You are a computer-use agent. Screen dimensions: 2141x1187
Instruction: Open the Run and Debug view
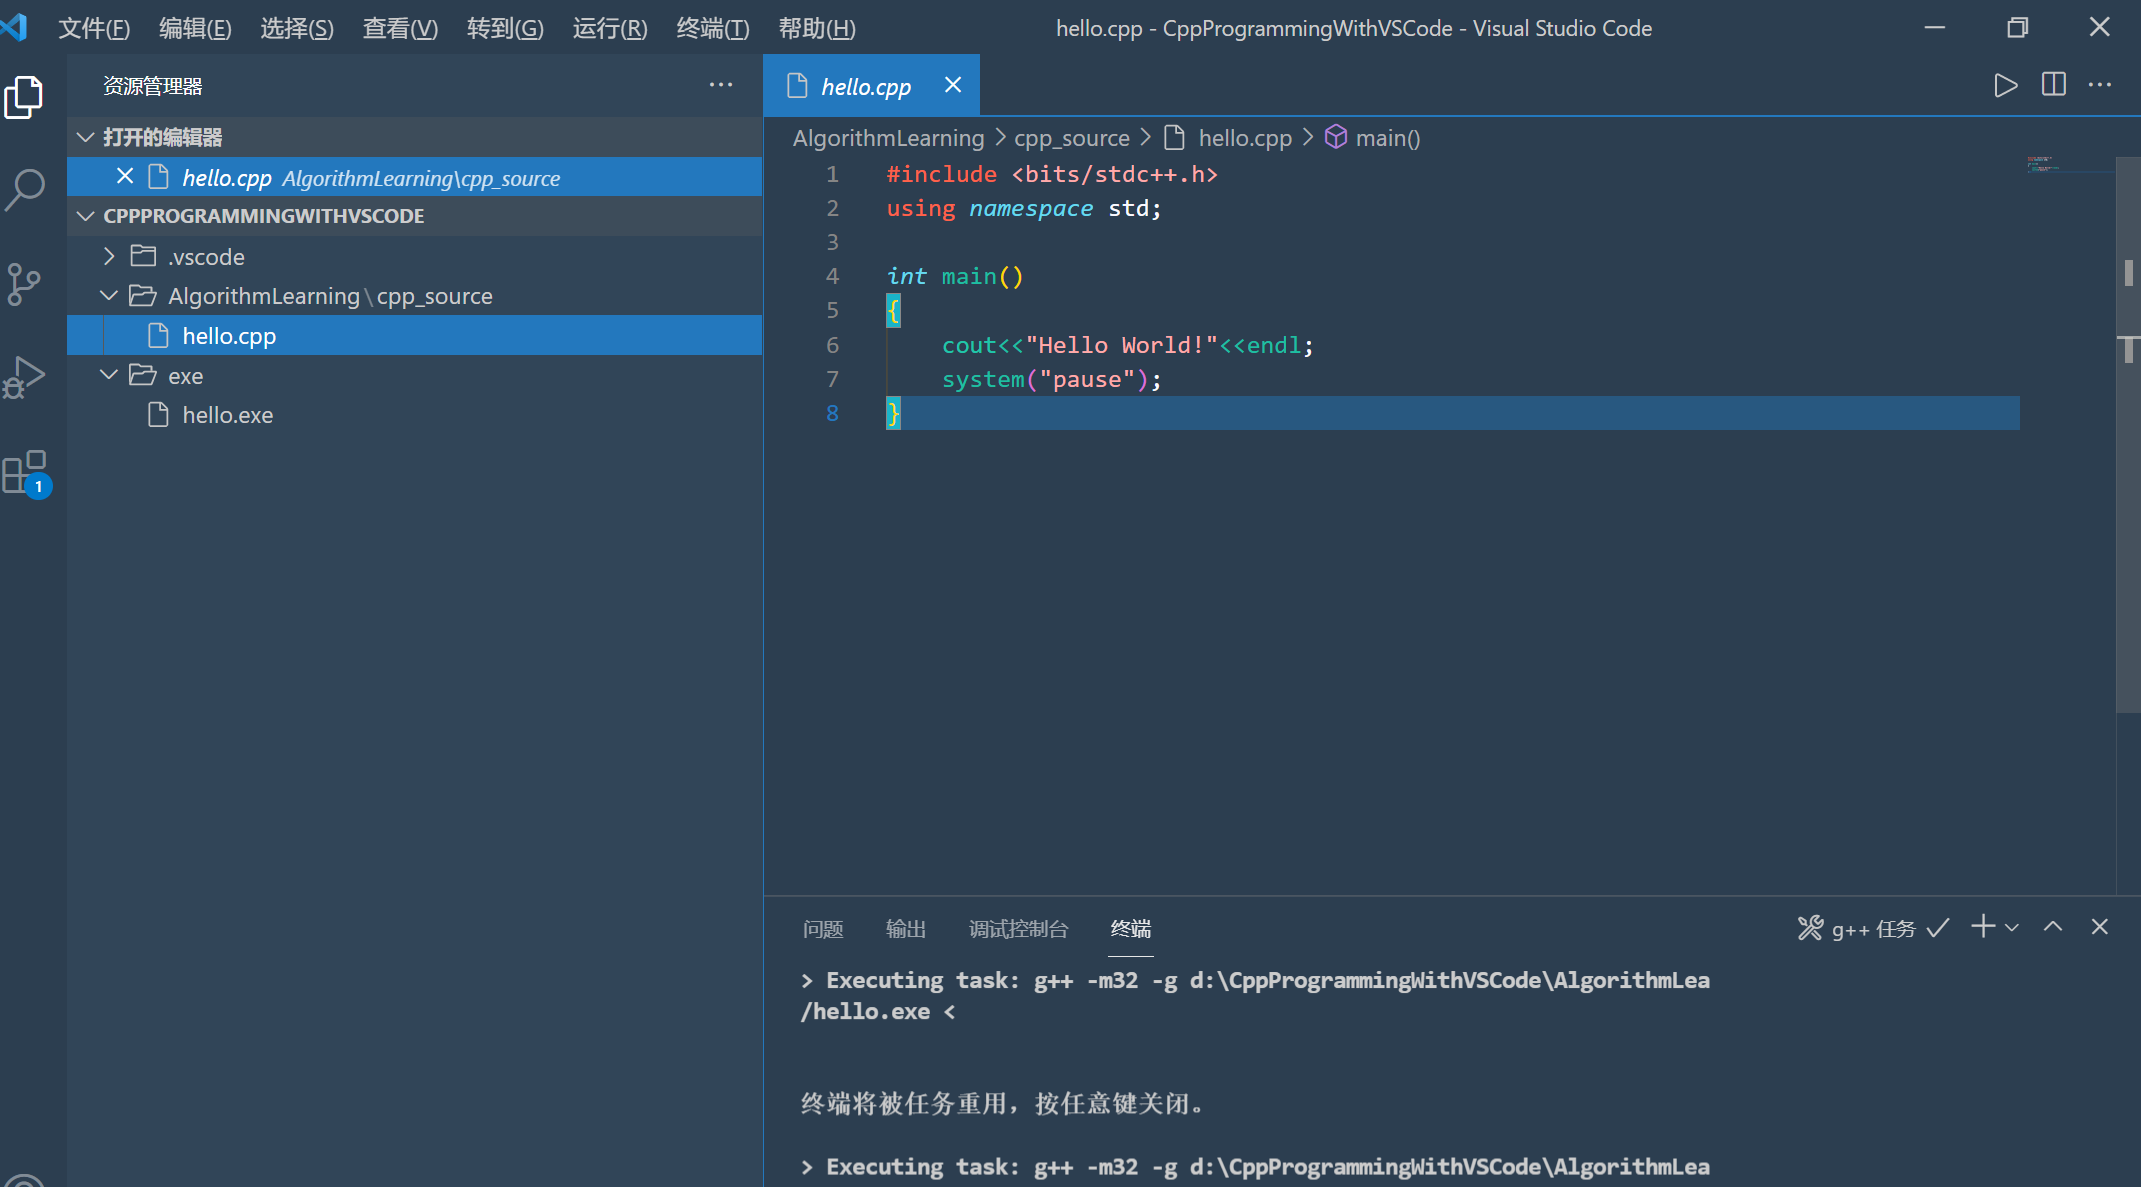24,377
